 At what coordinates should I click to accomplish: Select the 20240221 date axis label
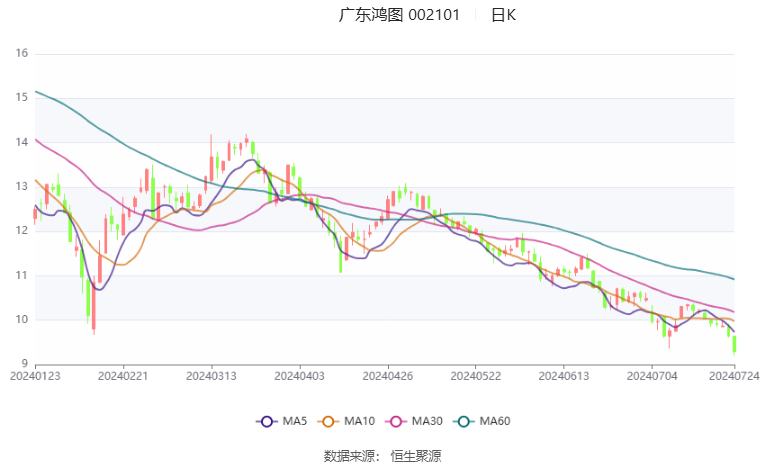pos(123,376)
